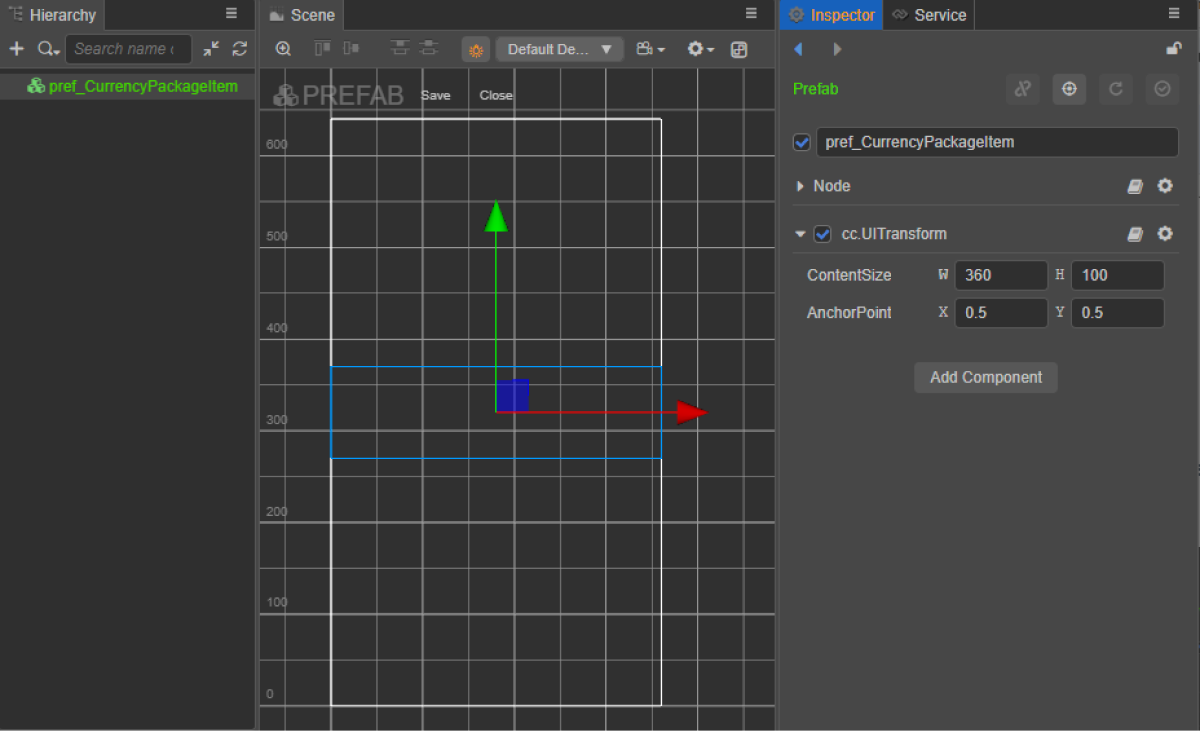Click the locate prefab target icon
This screenshot has width=1200, height=731.
[1069, 89]
